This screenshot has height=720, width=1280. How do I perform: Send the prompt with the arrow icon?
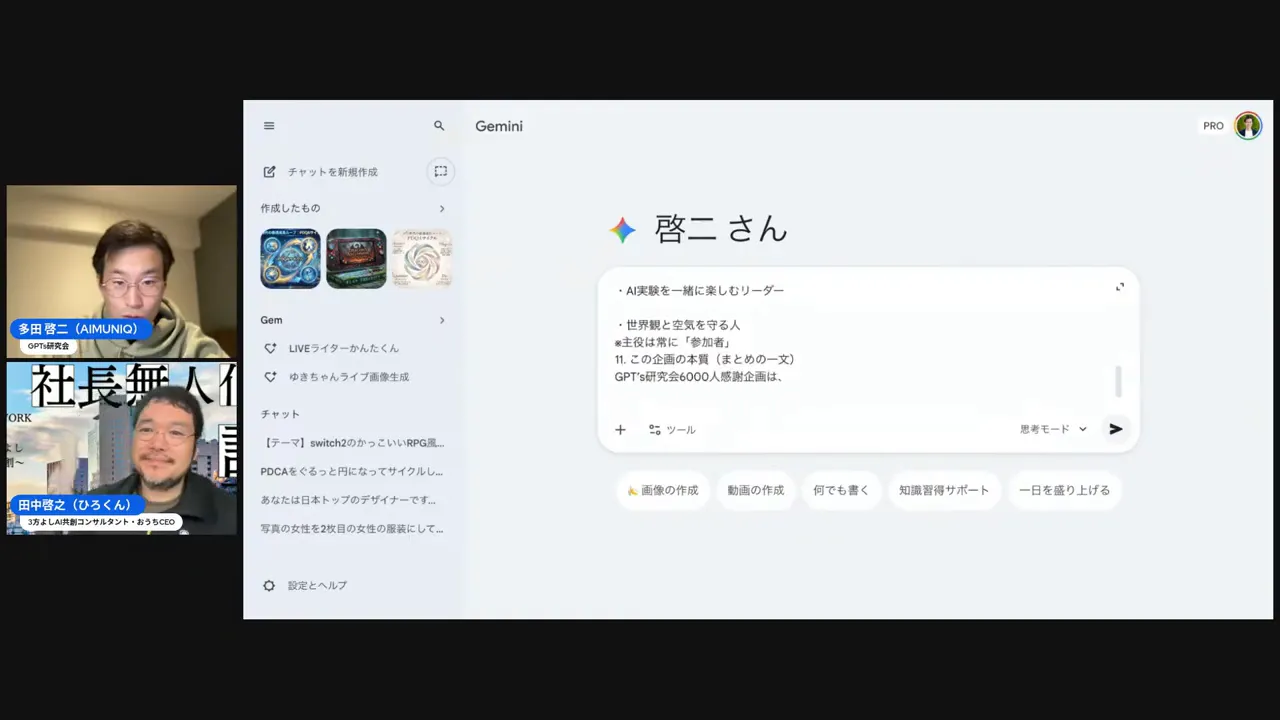1116,429
